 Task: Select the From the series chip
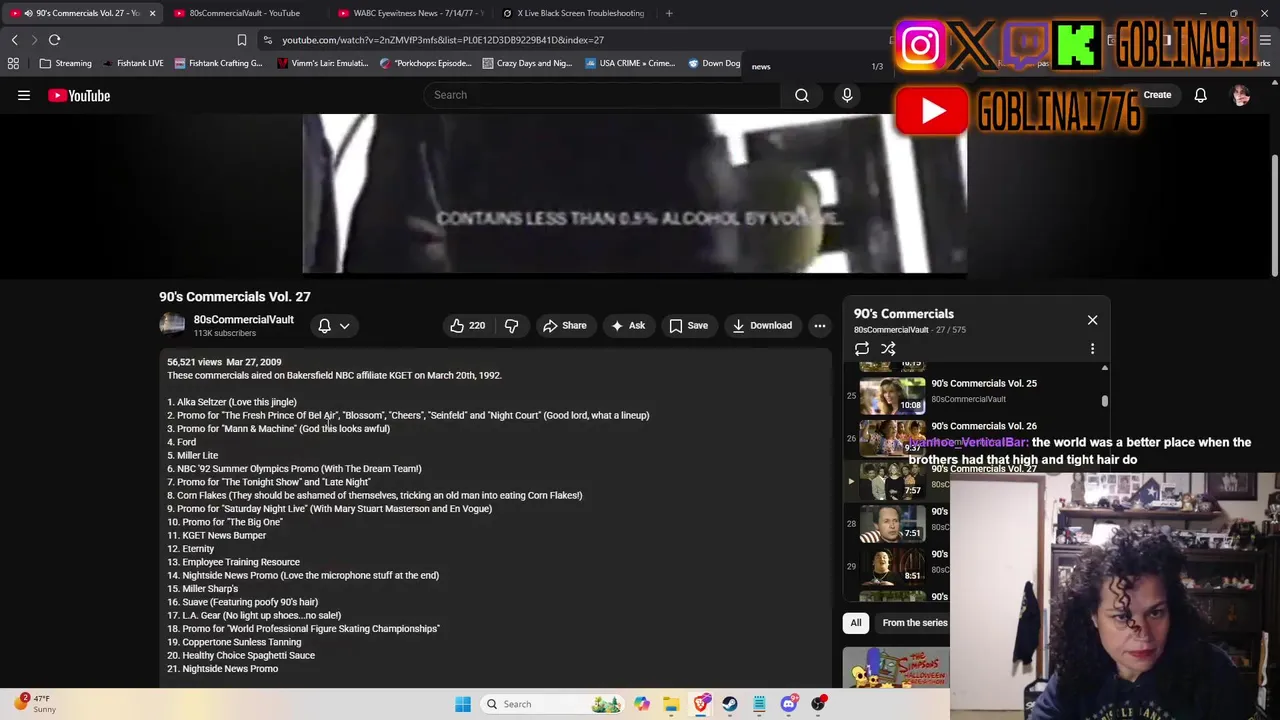pos(914,623)
